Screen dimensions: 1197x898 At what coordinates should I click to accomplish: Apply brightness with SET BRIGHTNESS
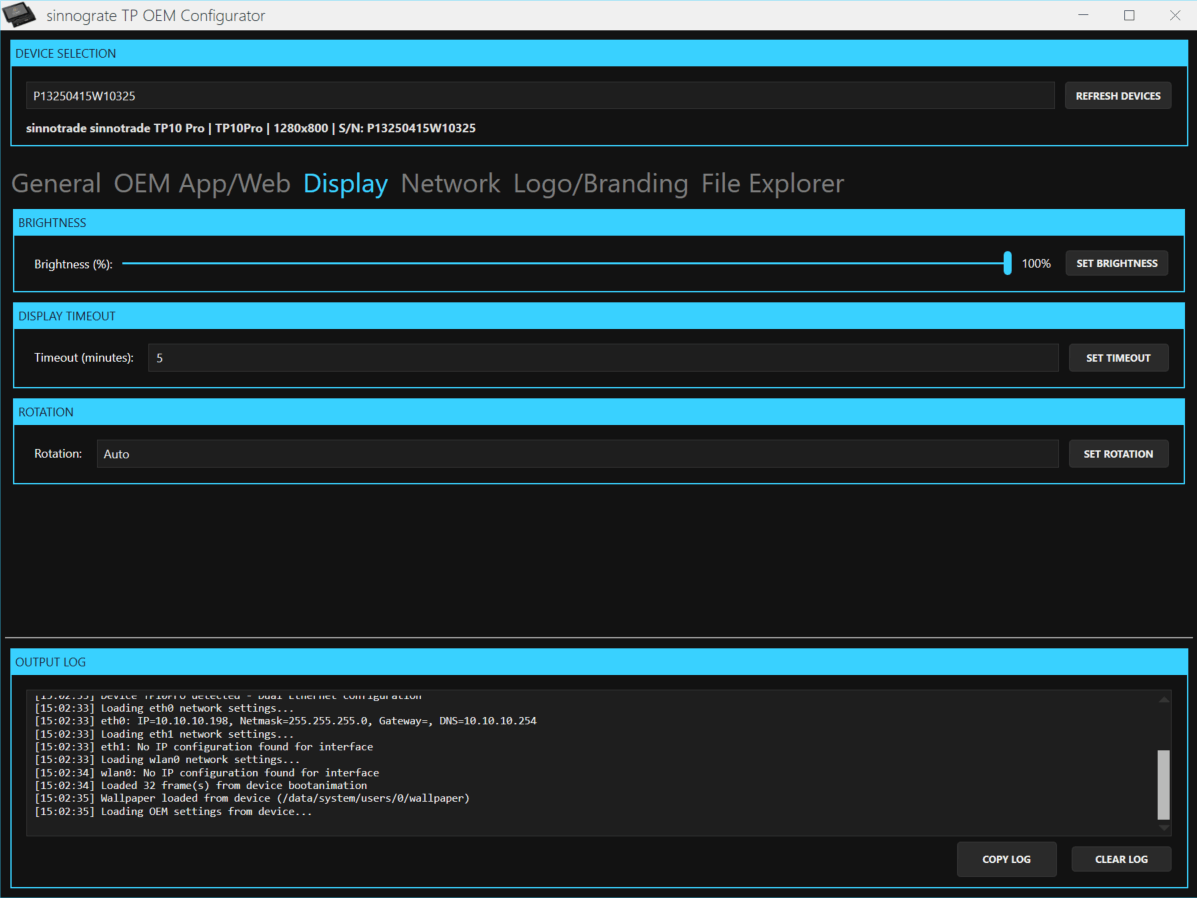pos(1116,263)
